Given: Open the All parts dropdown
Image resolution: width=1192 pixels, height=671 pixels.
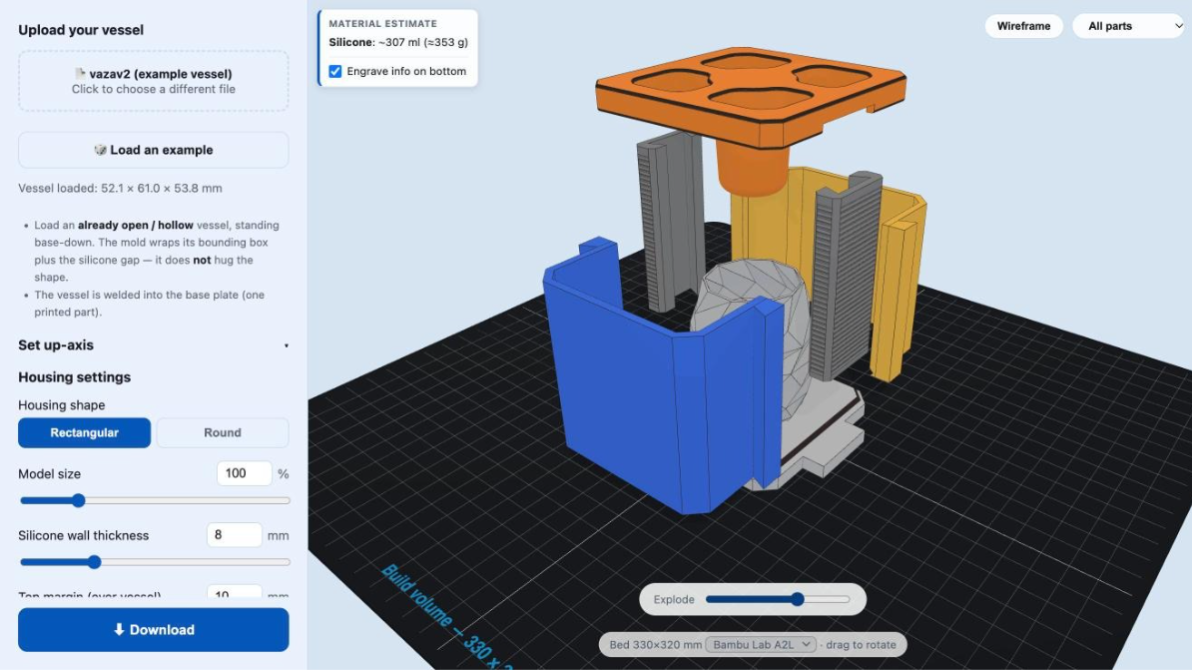Looking at the screenshot, I should (x=1130, y=26).
